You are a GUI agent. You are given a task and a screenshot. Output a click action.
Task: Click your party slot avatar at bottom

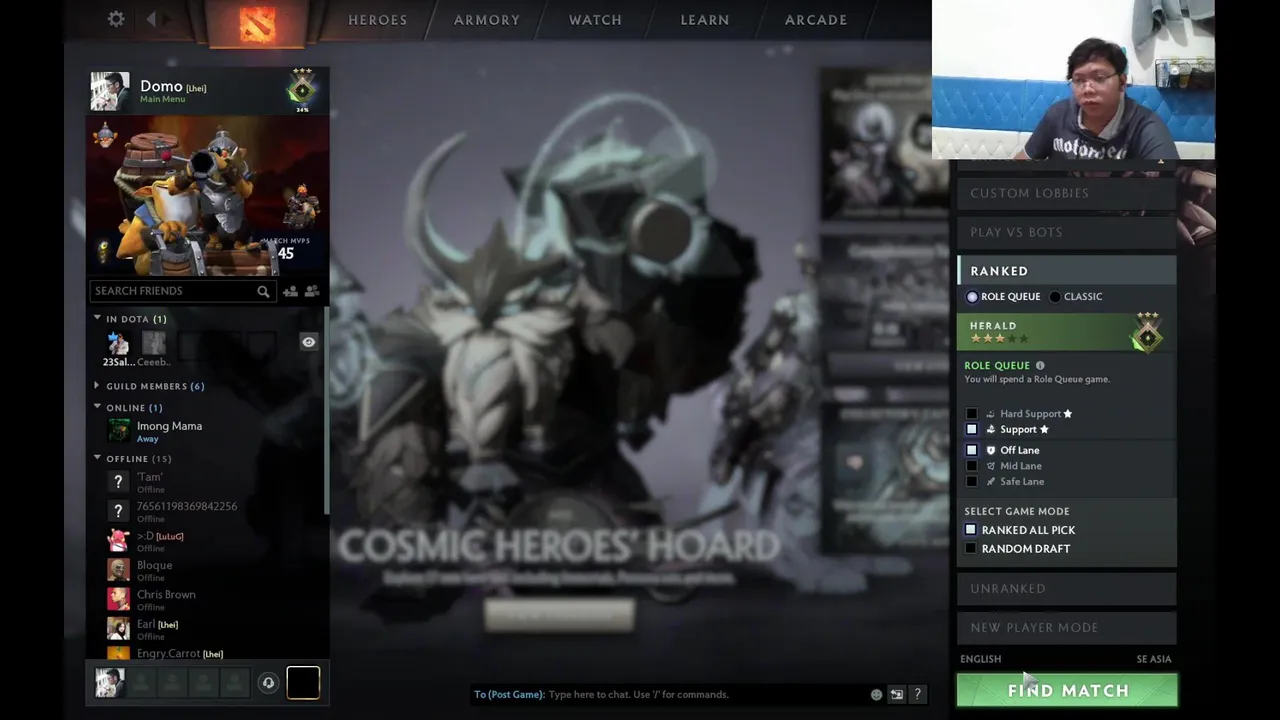pyautogui.click(x=110, y=683)
